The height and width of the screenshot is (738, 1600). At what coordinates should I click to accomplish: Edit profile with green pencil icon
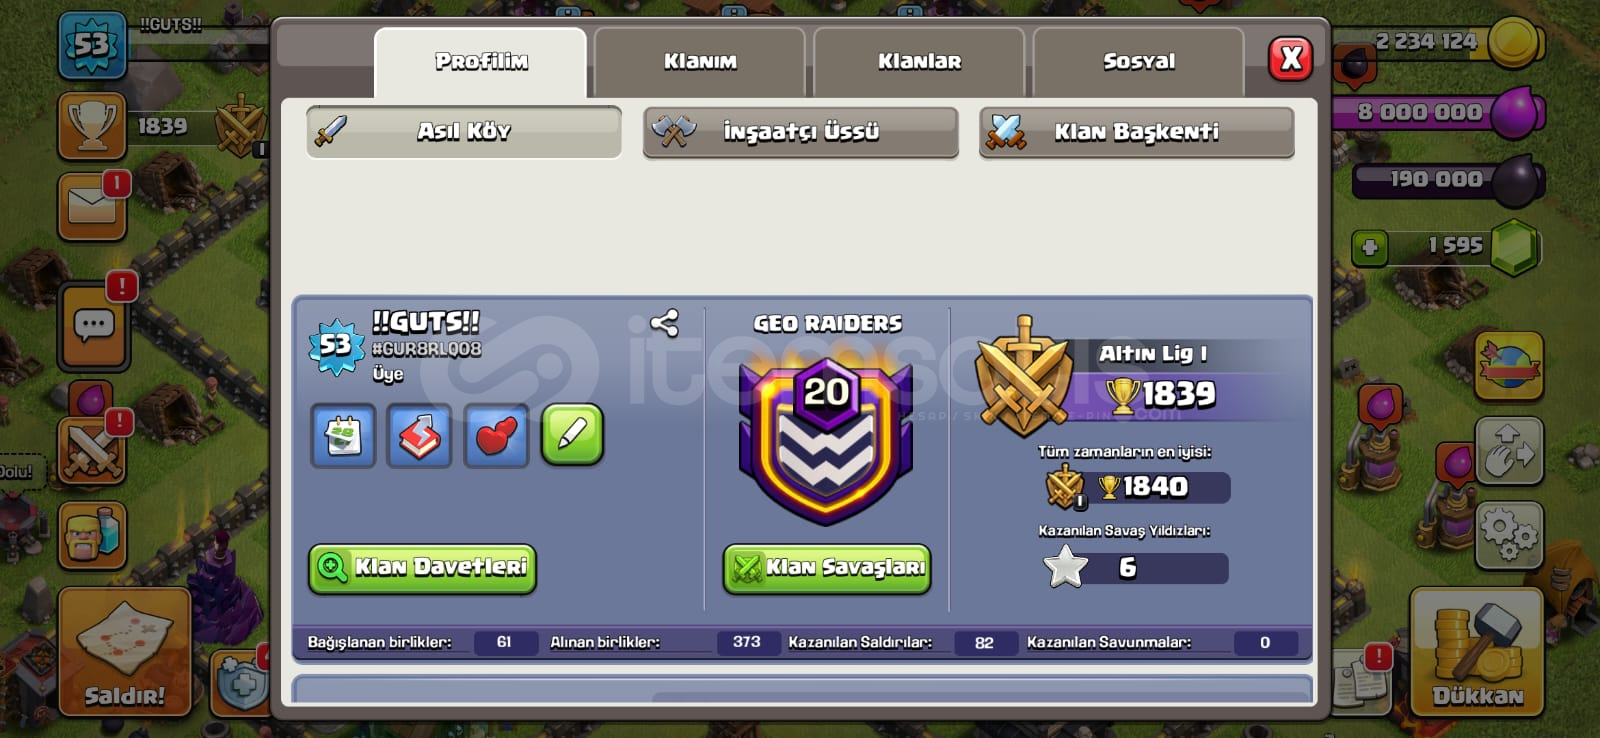pyautogui.click(x=572, y=435)
